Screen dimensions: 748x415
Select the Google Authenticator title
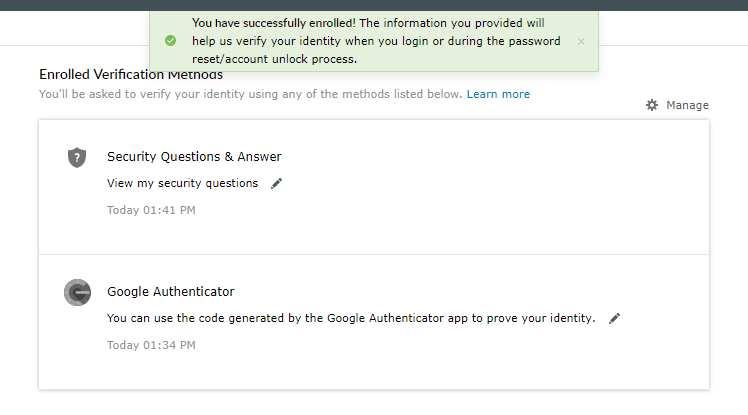coord(170,292)
